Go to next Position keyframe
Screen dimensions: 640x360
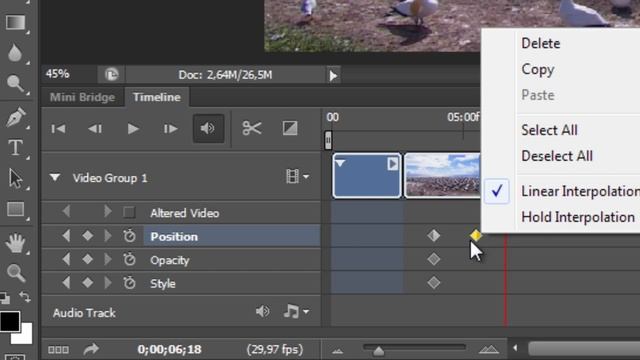[x=108, y=236]
